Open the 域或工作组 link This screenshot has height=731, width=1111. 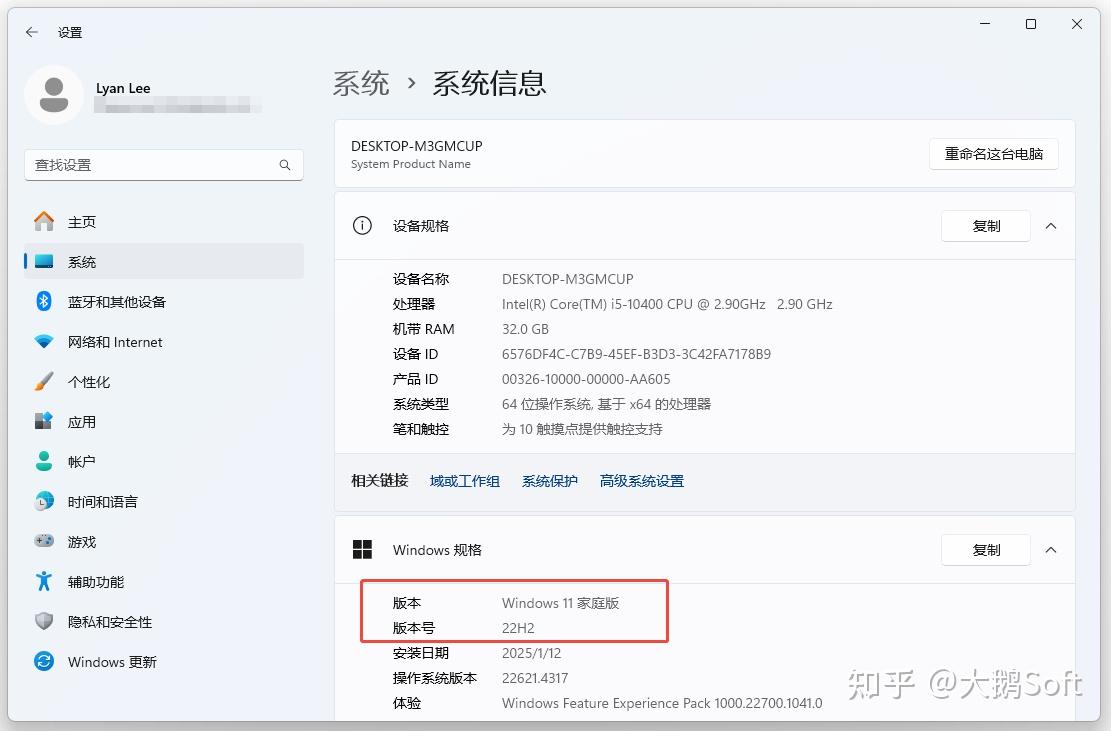pyautogui.click(x=465, y=481)
